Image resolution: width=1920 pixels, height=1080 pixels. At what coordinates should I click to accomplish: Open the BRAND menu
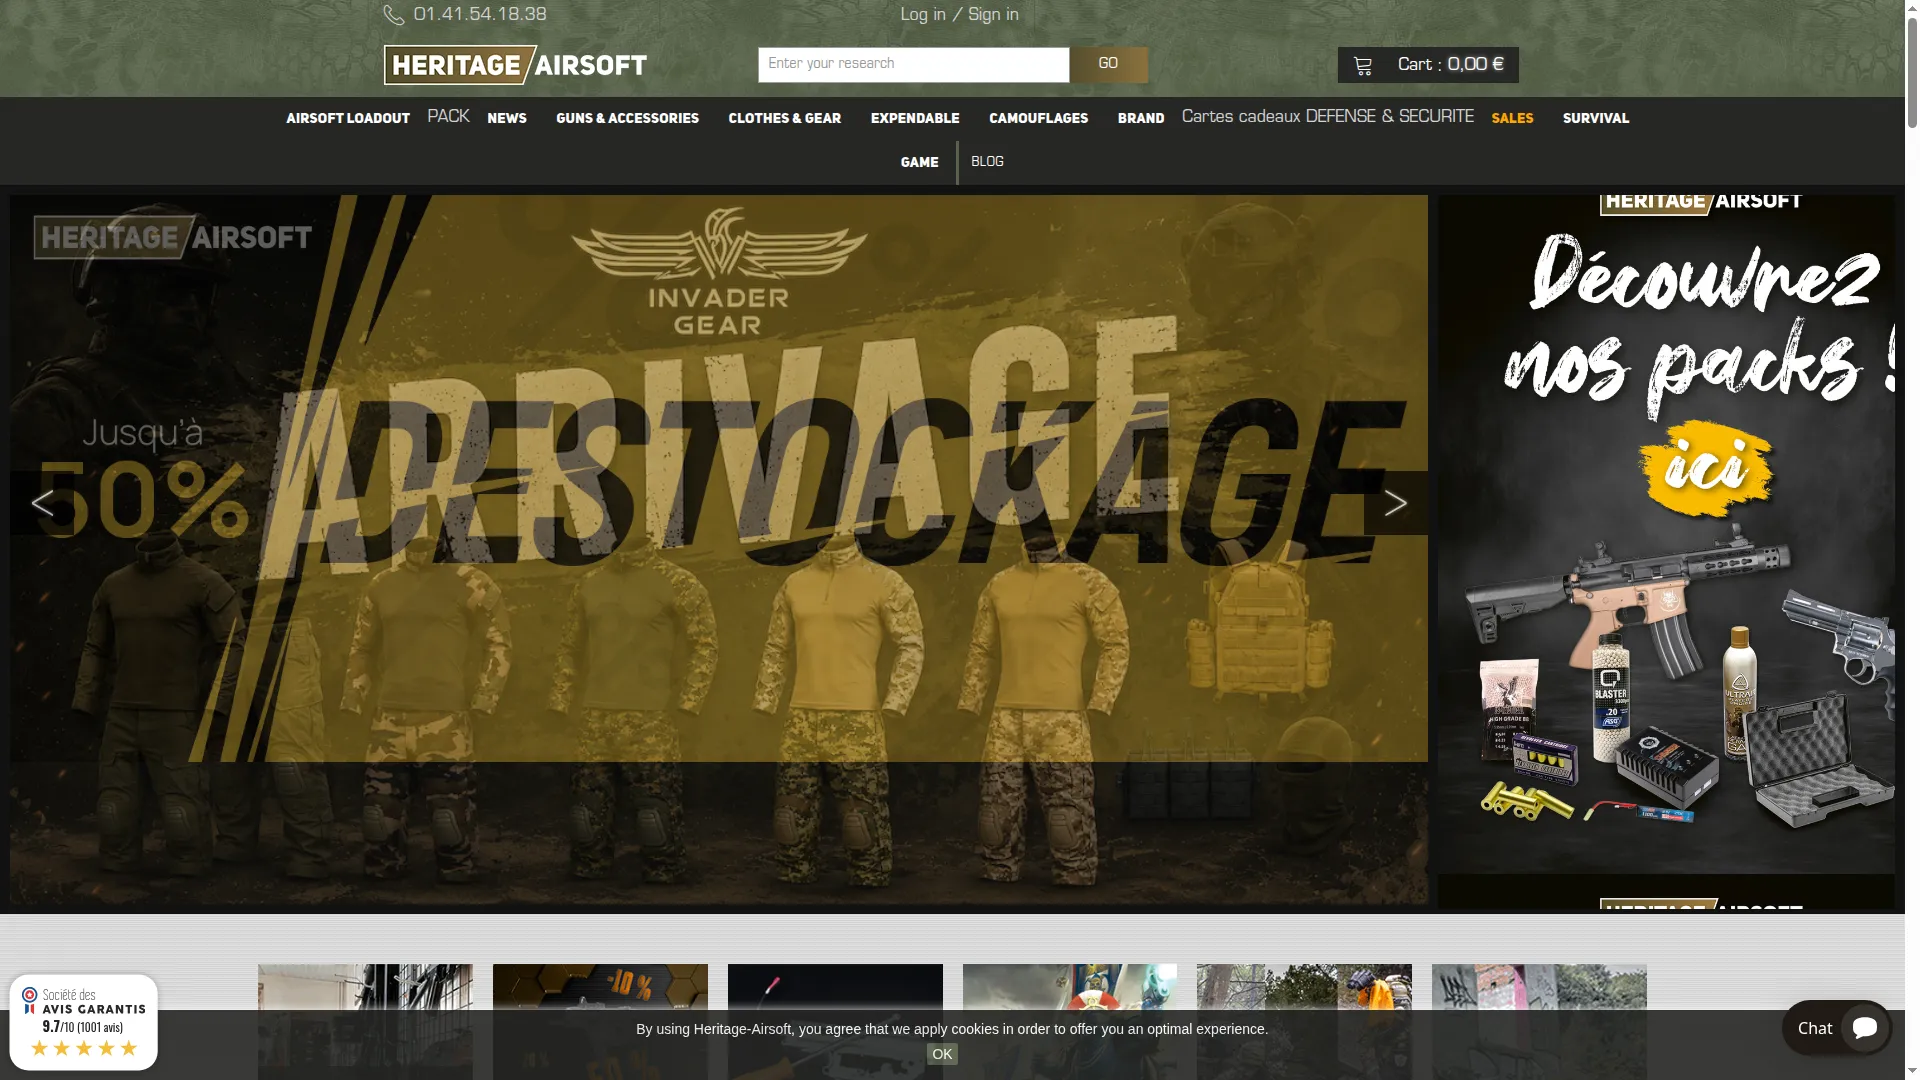(1141, 118)
